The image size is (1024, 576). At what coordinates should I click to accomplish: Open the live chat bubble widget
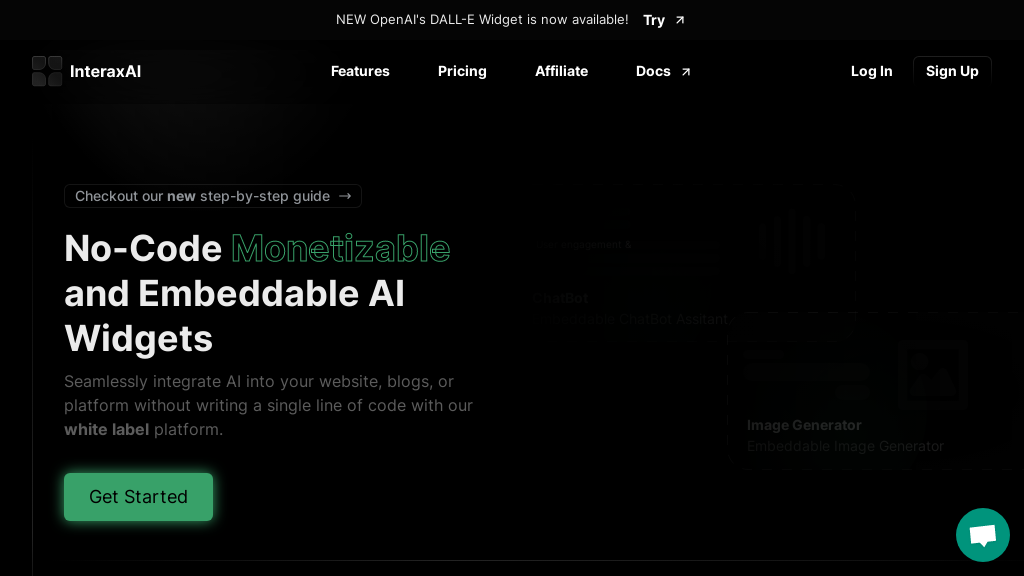(982, 535)
